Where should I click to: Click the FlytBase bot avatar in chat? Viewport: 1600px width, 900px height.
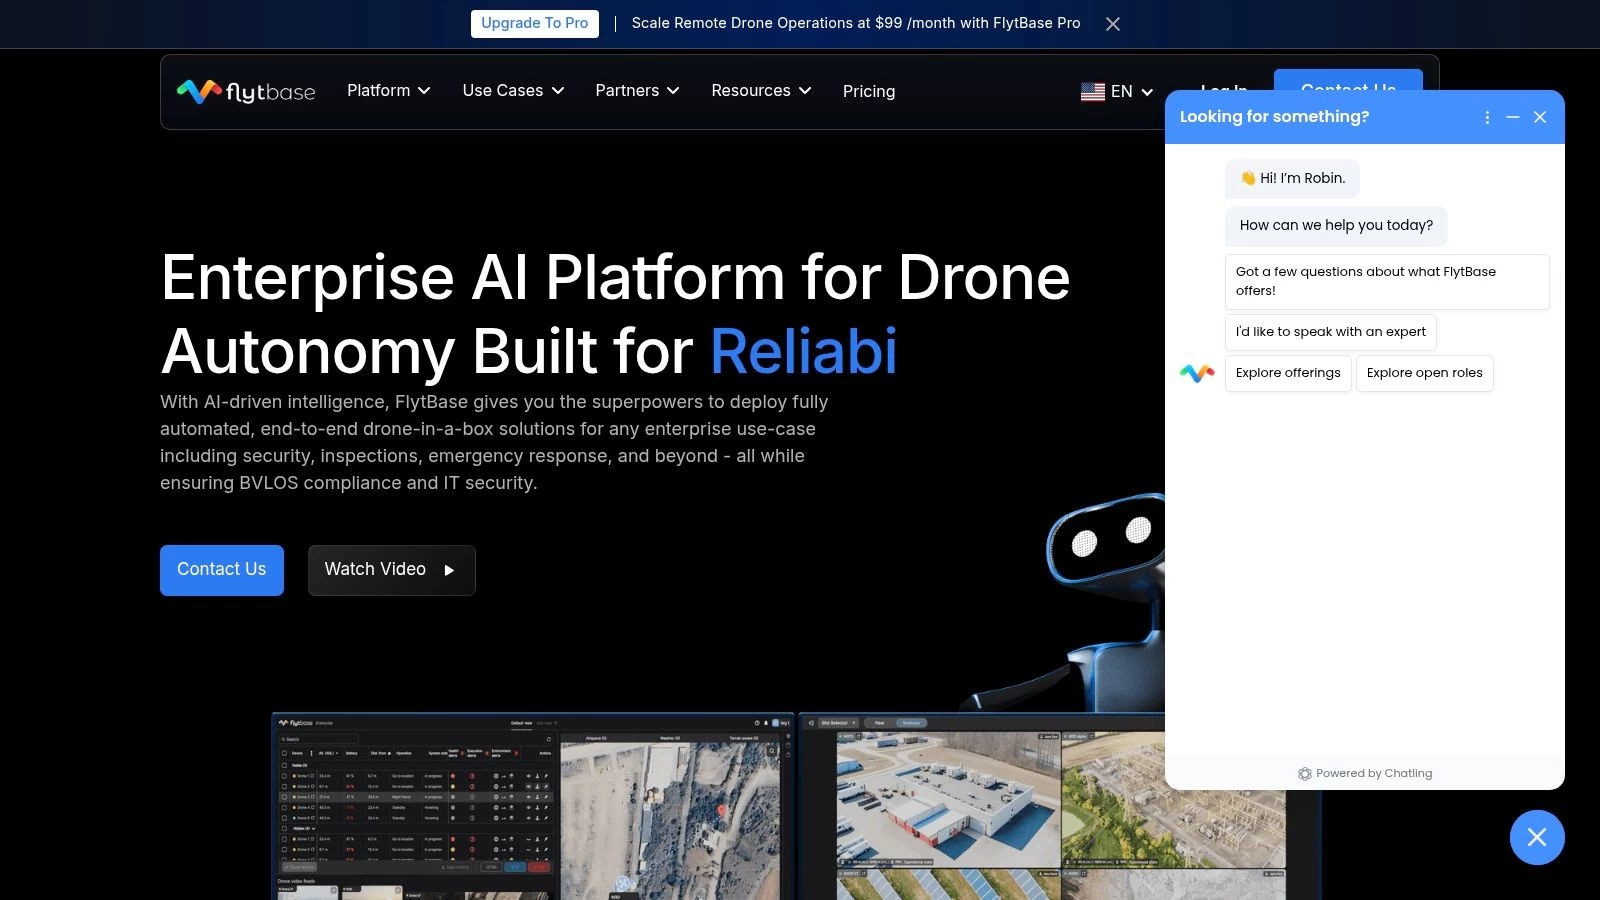(x=1197, y=373)
